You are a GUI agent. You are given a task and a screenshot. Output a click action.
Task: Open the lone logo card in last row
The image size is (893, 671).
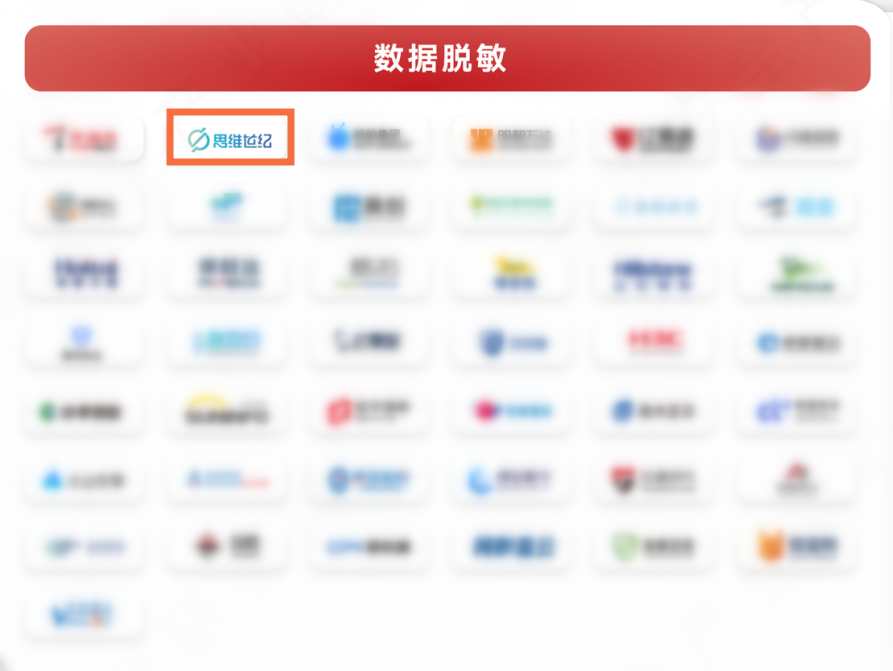[x=84, y=615]
